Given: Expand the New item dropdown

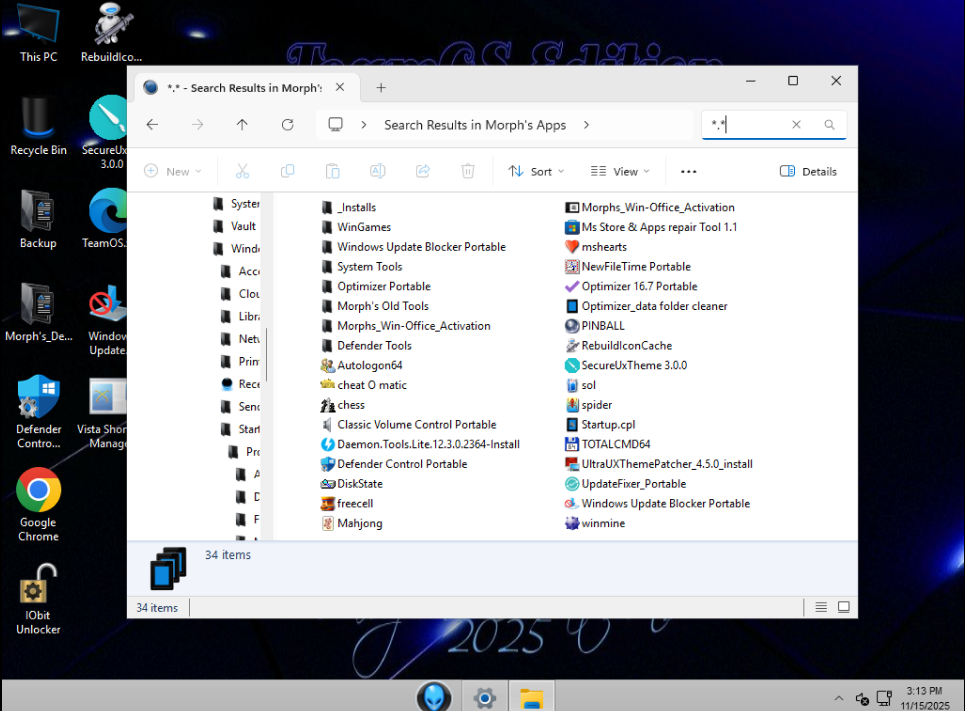Looking at the screenshot, I should pos(173,171).
